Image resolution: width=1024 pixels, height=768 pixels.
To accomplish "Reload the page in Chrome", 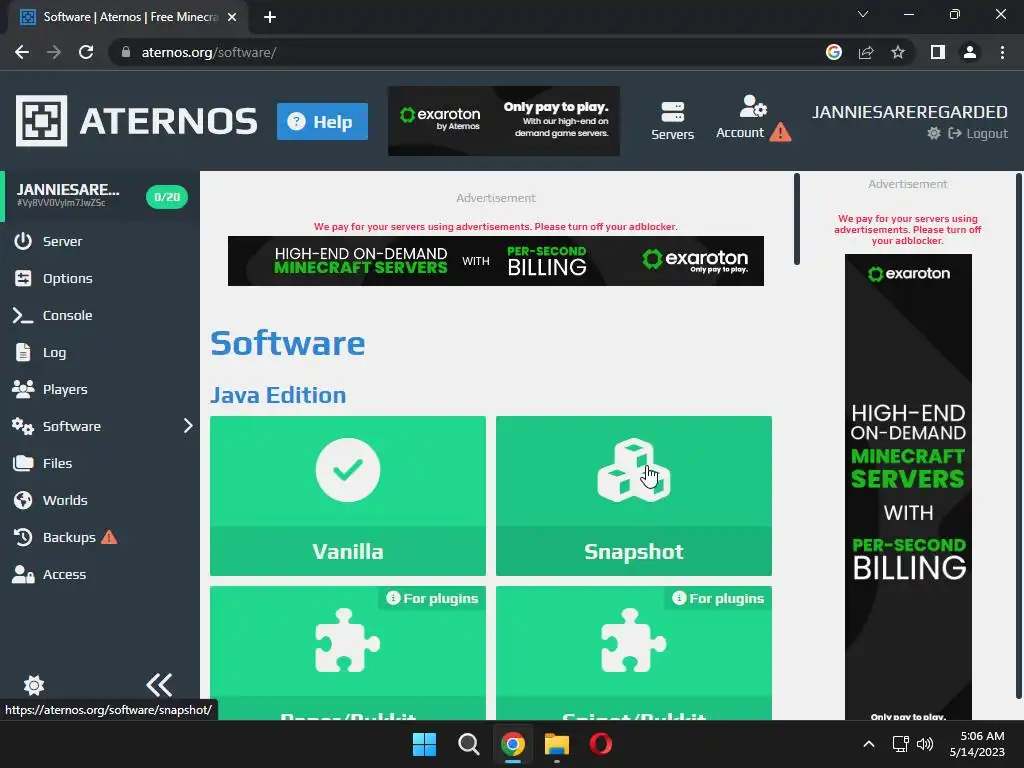I will point(86,52).
